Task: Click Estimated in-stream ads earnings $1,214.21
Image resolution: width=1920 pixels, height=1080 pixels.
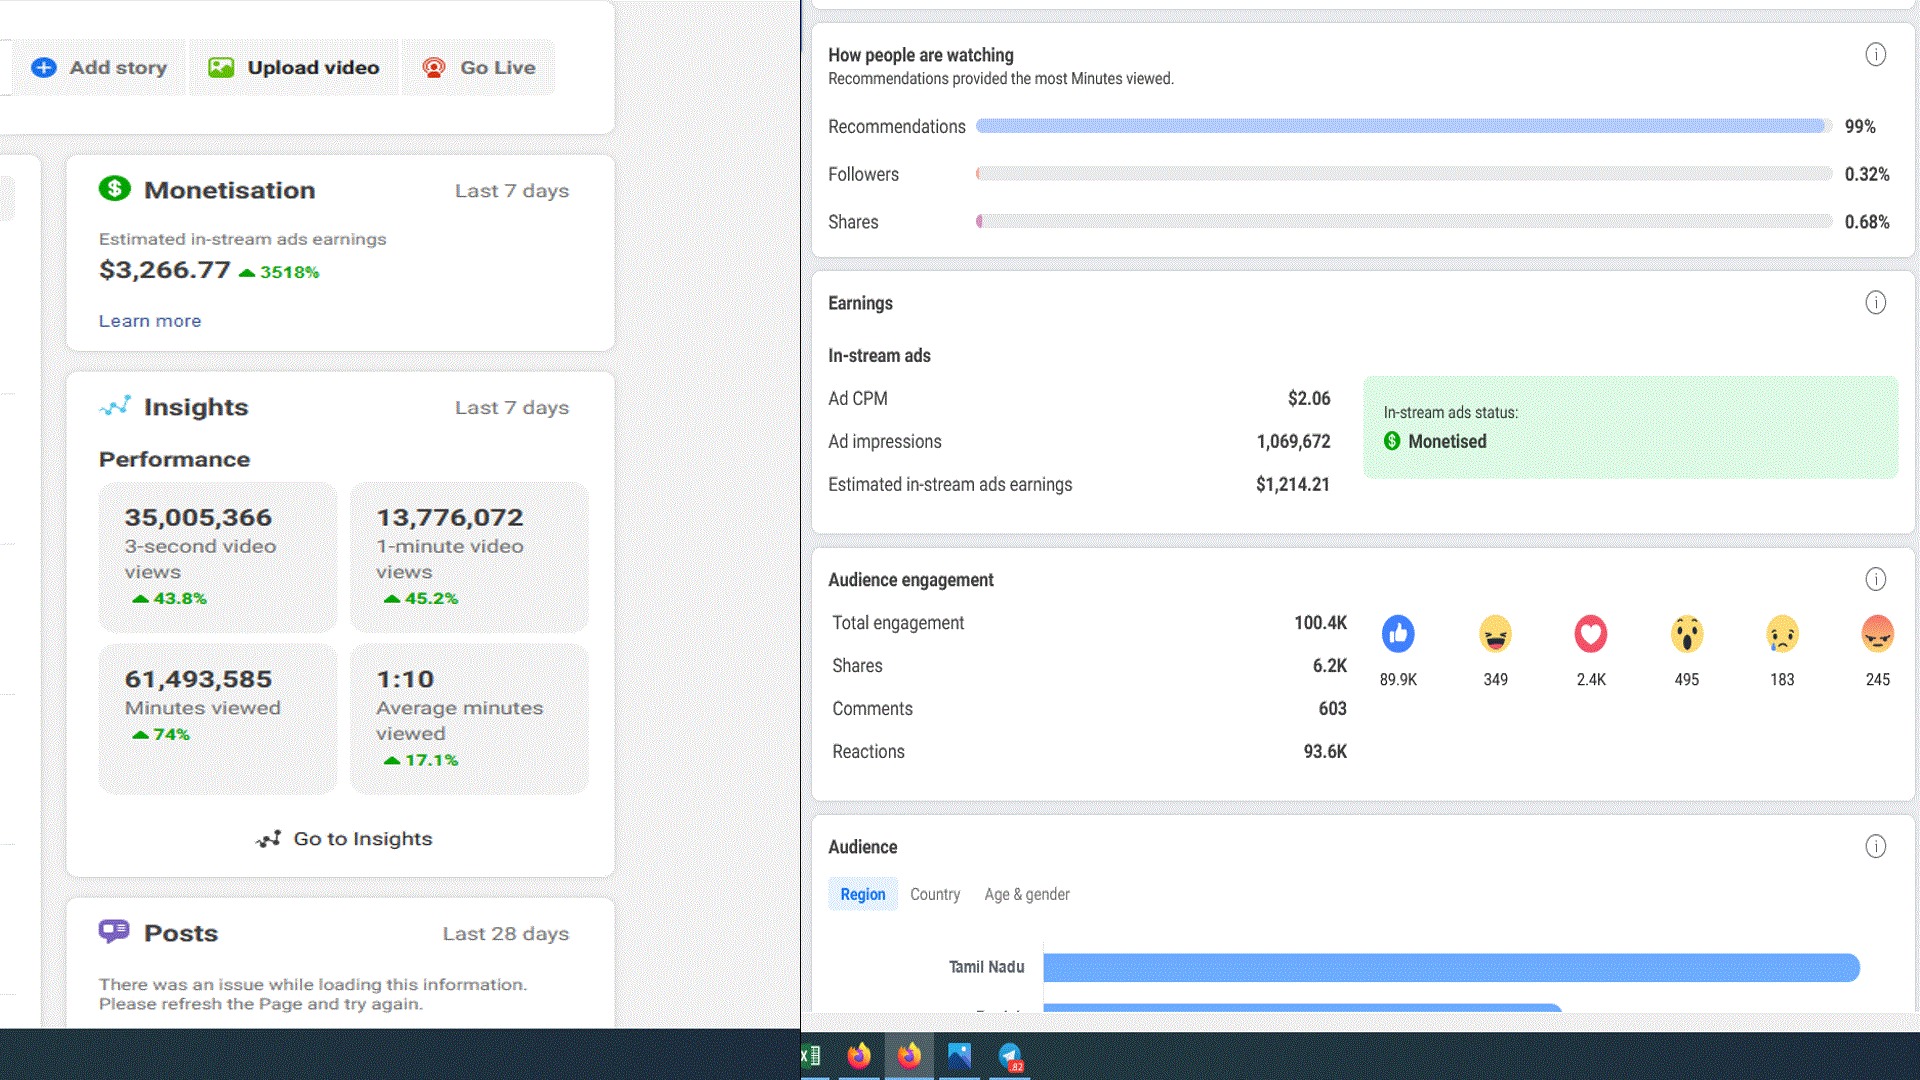Action: [1293, 485]
